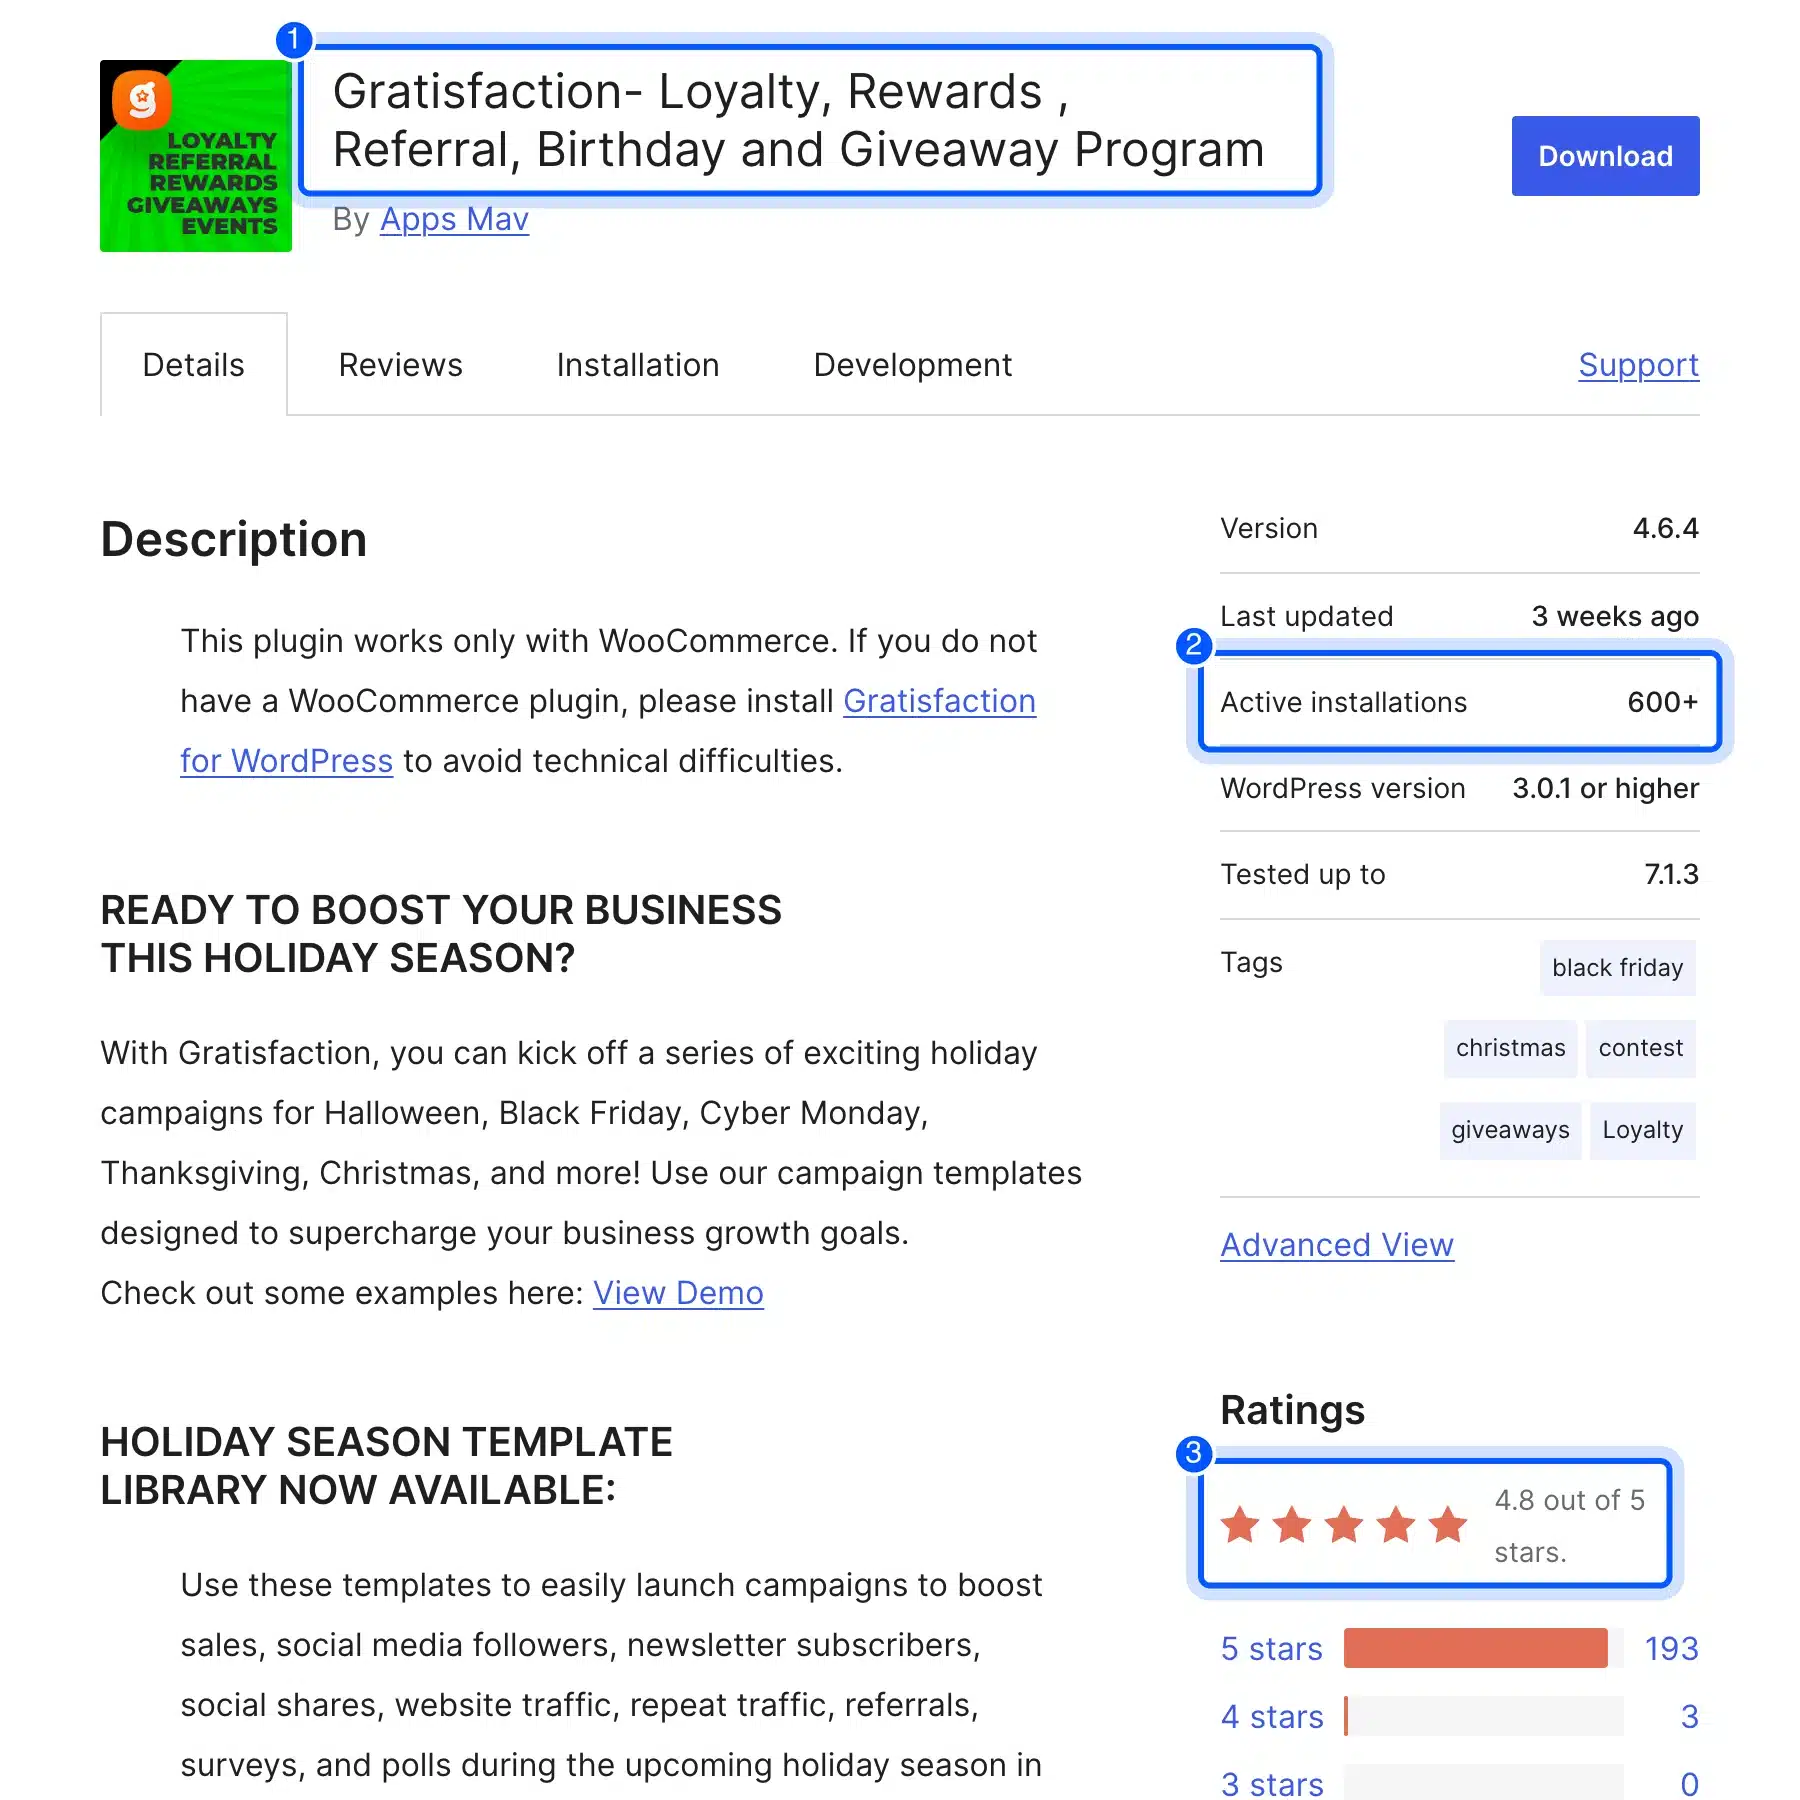
Task: Click the Gratisfaction plugin logo icon
Action: coord(196,156)
